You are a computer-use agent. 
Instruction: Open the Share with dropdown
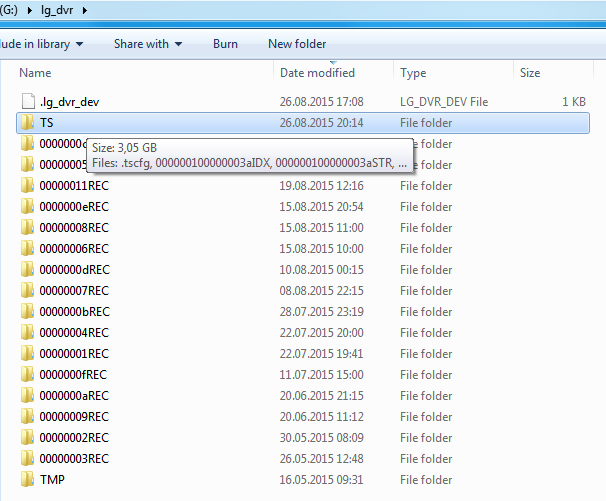click(148, 44)
